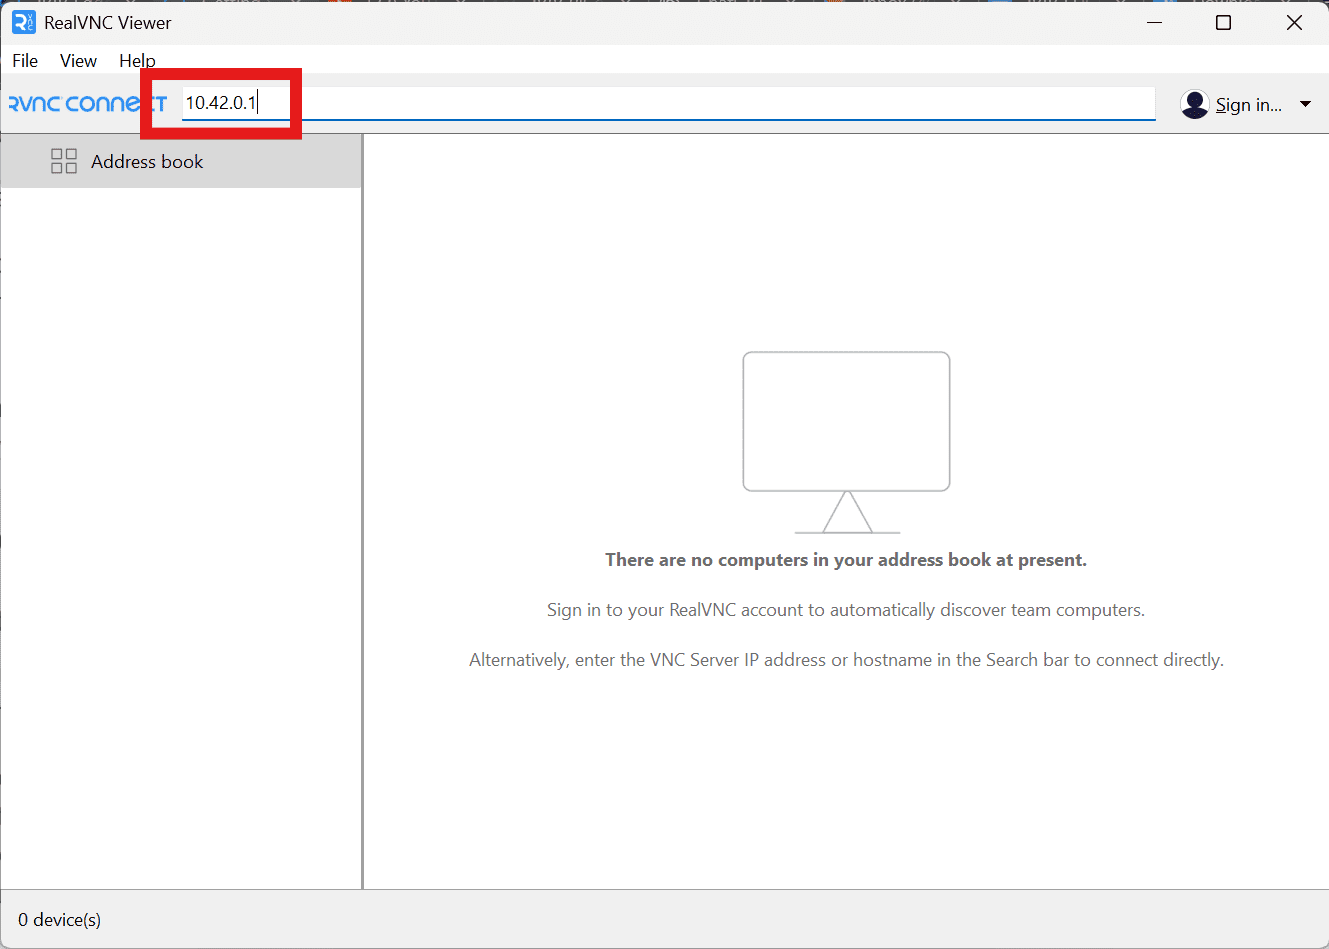Screen dimensions: 1329x949
Task: Click the RealVNC Viewer title bar app icon
Action: [x=23, y=22]
